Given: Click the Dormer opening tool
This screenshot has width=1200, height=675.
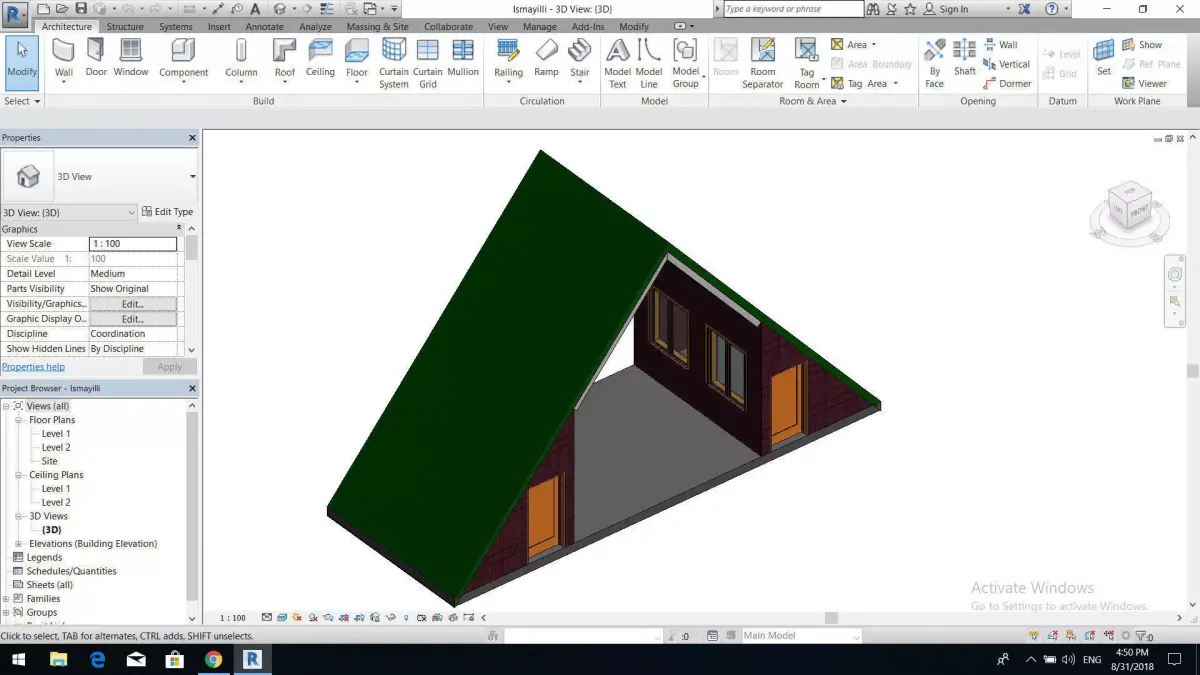Looking at the screenshot, I should coord(1007,84).
